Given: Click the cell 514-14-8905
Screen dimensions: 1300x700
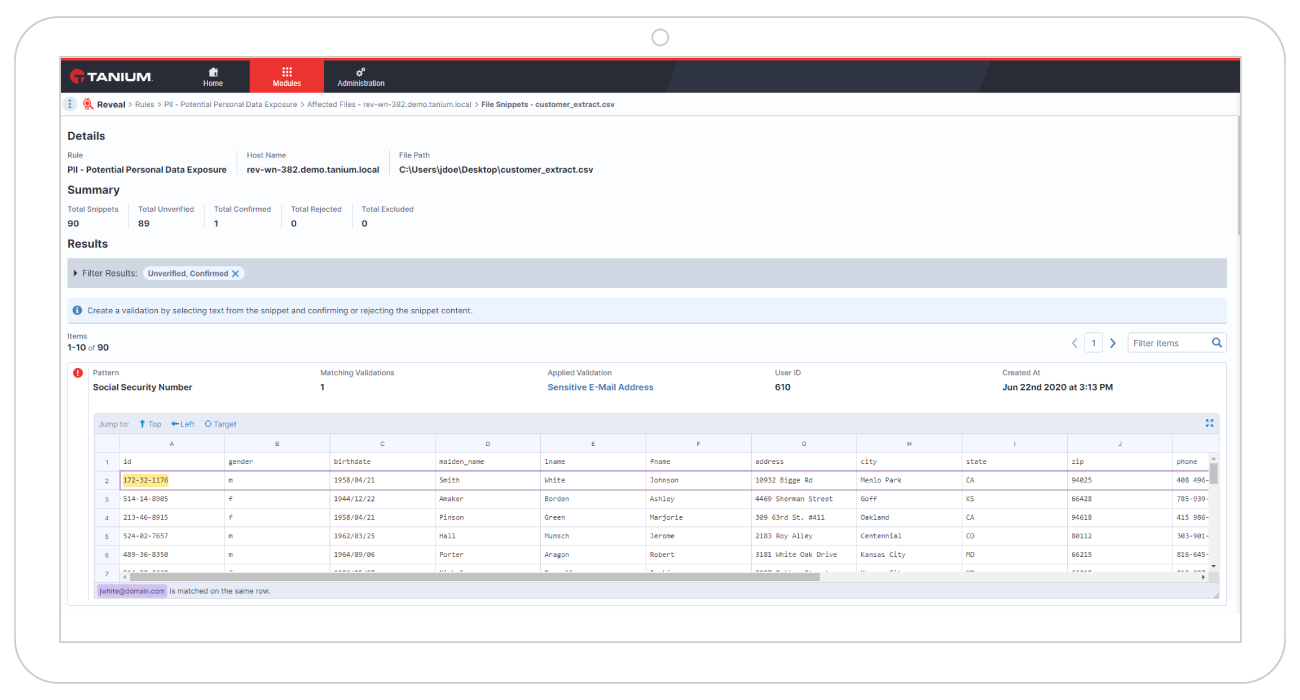Looking at the screenshot, I should [172, 499].
